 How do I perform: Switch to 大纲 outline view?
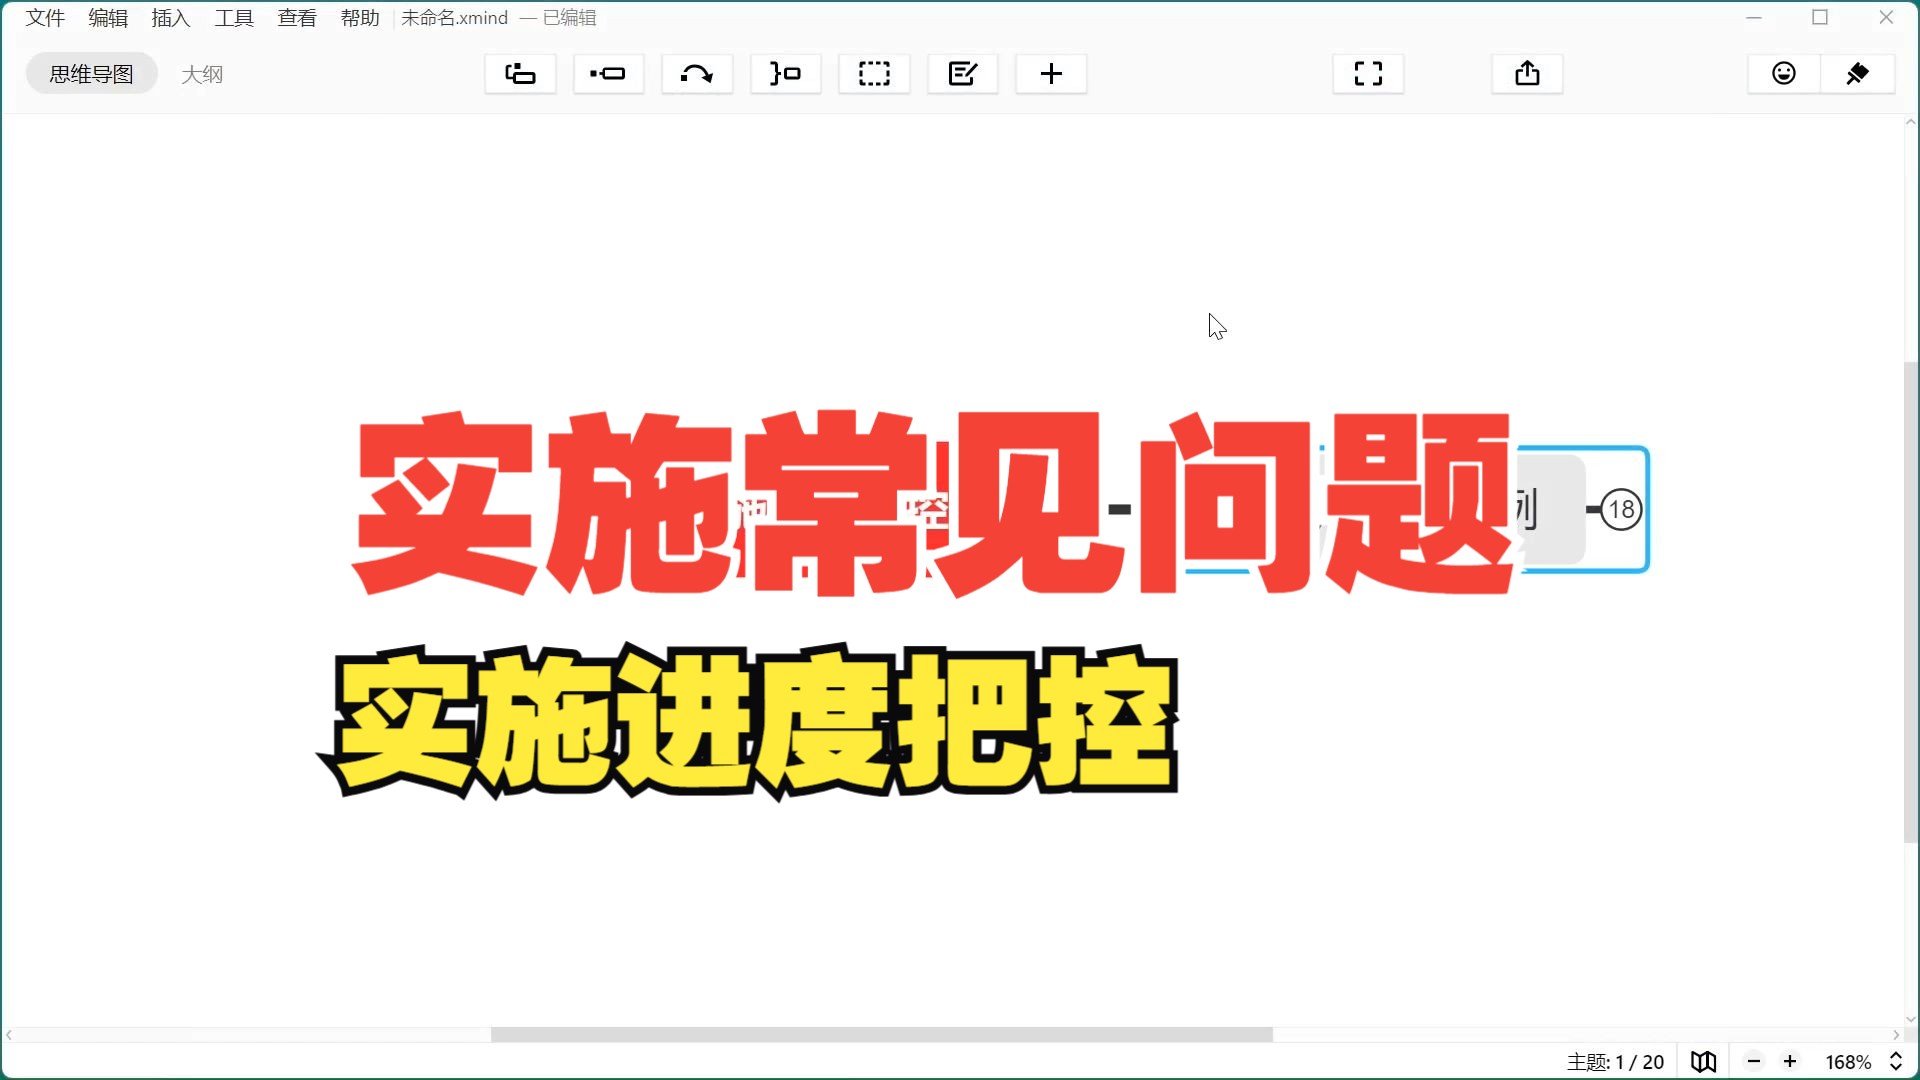tap(202, 74)
